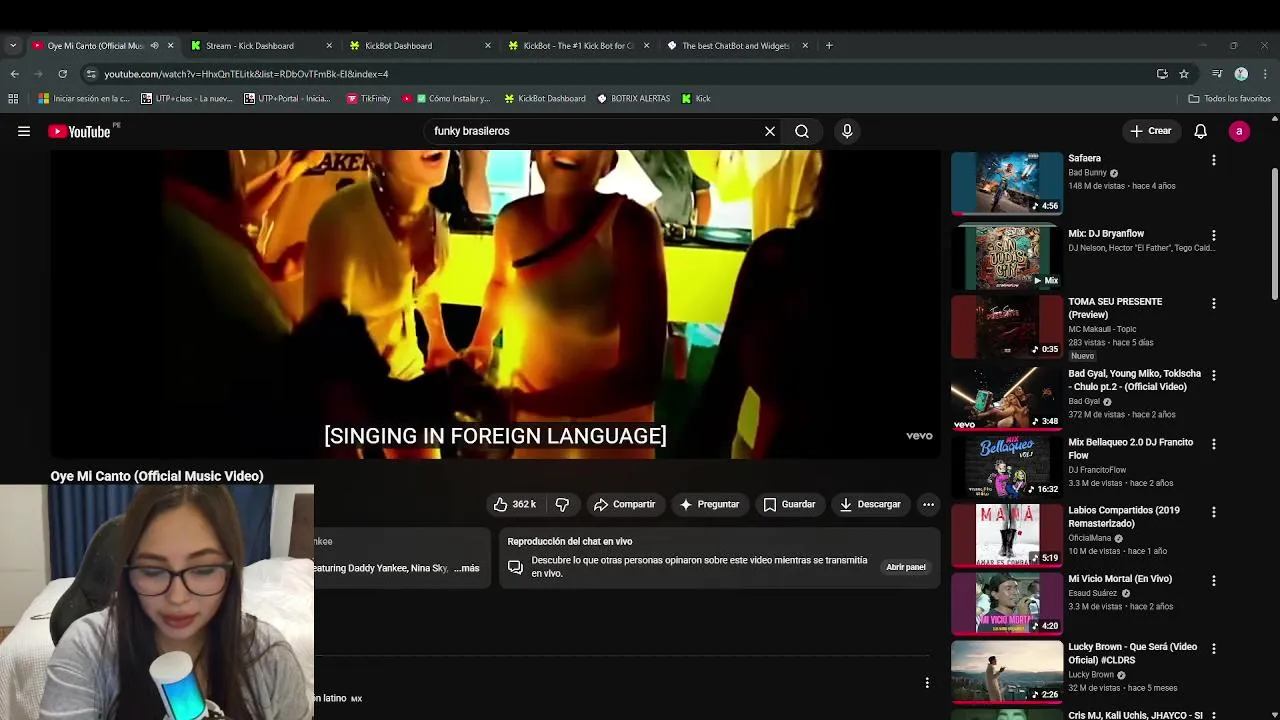
Task: Bookmark this page with the star
Action: point(1184,74)
